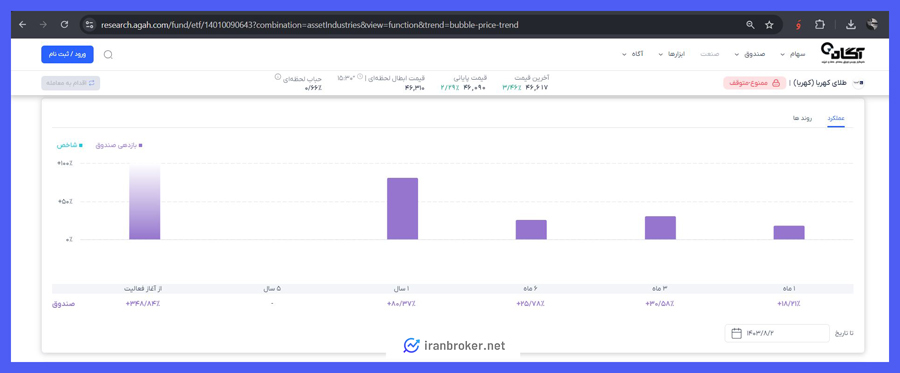Switch to the عملکرد tab

pos(836,118)
